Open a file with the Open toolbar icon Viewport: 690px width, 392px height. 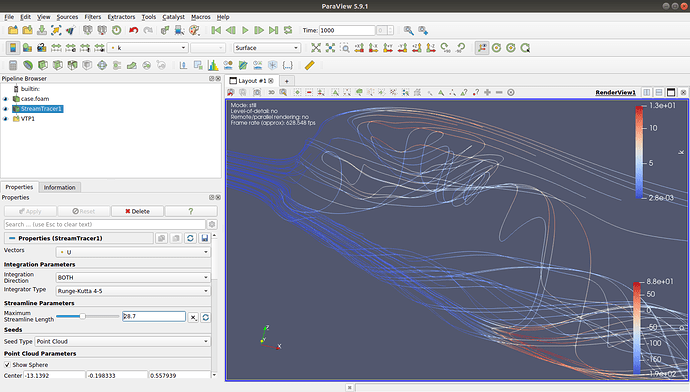pos(13,30)
